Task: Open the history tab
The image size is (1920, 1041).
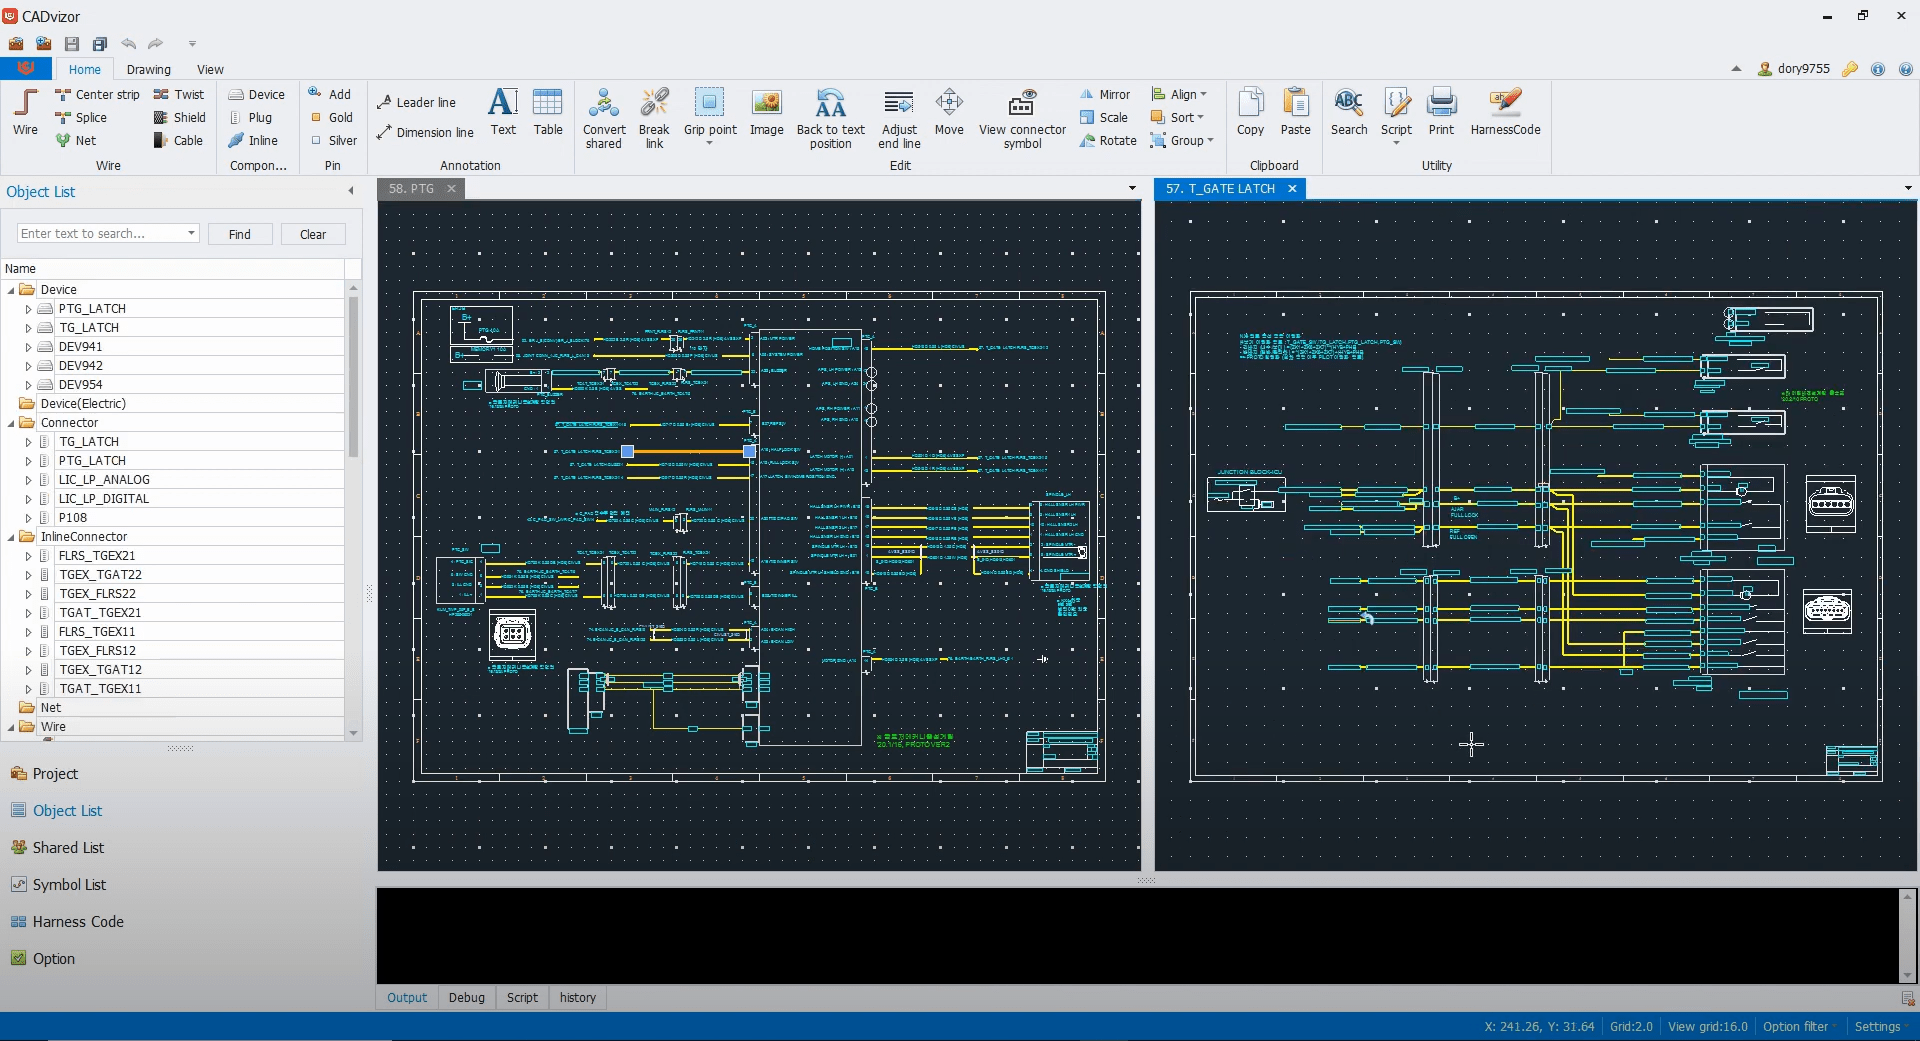Action: (x=577, y=997)
